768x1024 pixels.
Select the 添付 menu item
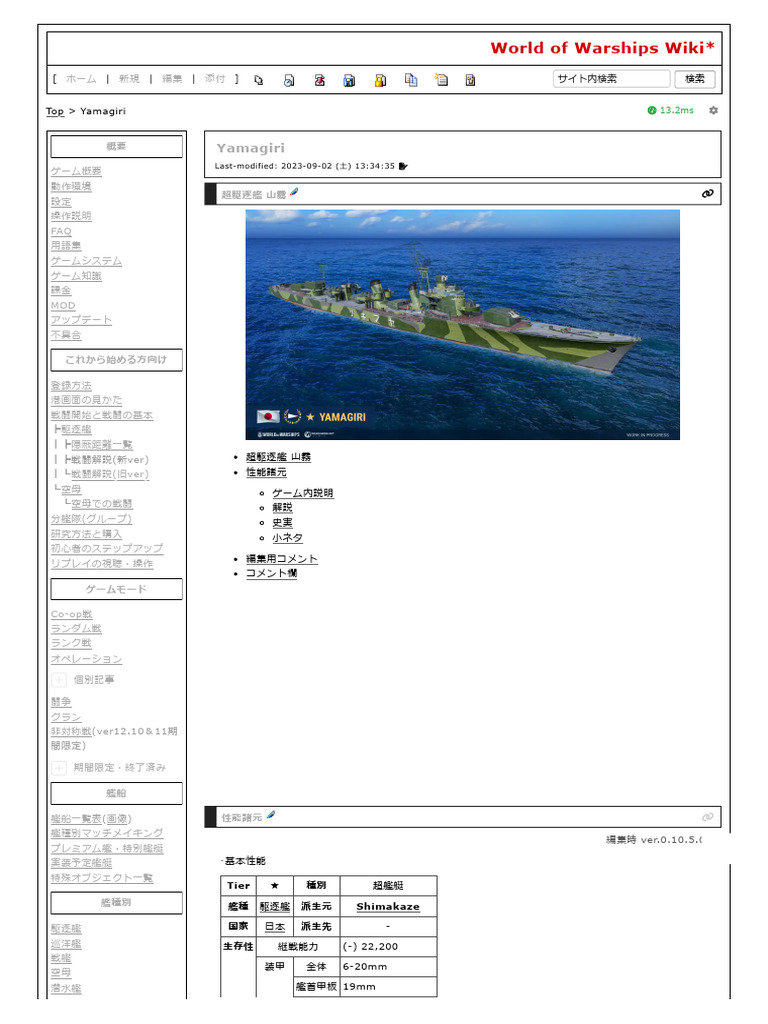tap(215, 79)
